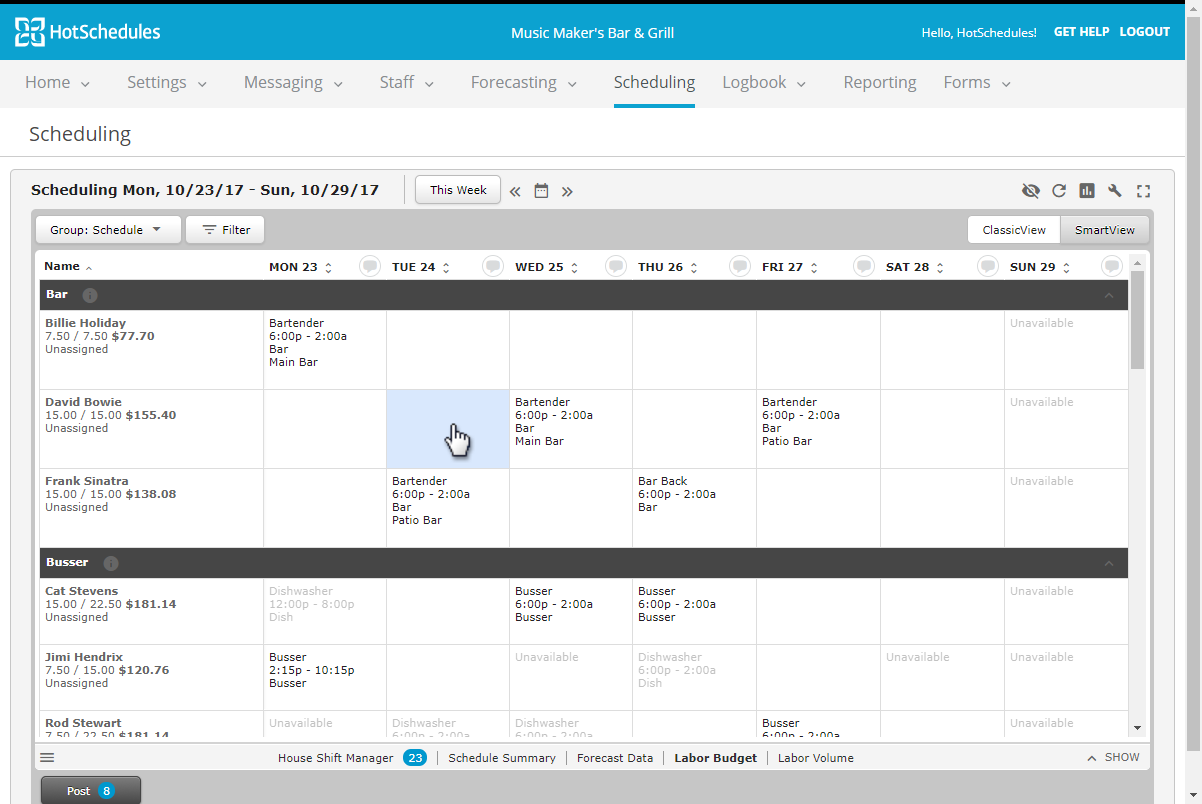Open the bar chart stats icon

coord(1087,191)
